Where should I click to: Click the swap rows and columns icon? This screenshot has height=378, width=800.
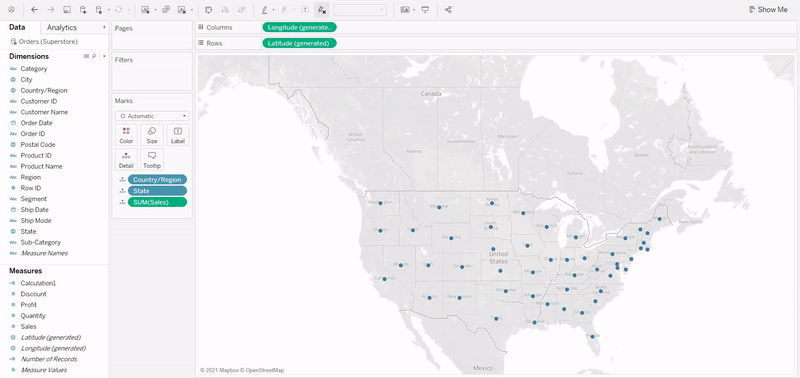[x=208, y=10]
